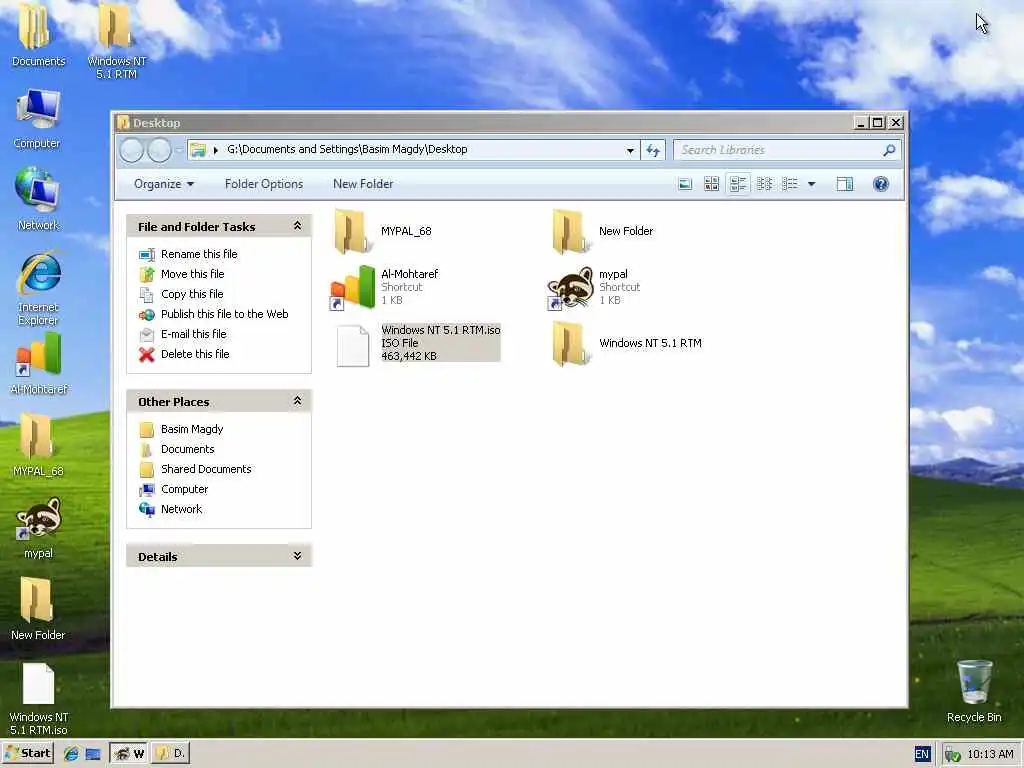The image size is (1024, 768).
Task: Switch to small icons list view
Action: click(764, 184)
